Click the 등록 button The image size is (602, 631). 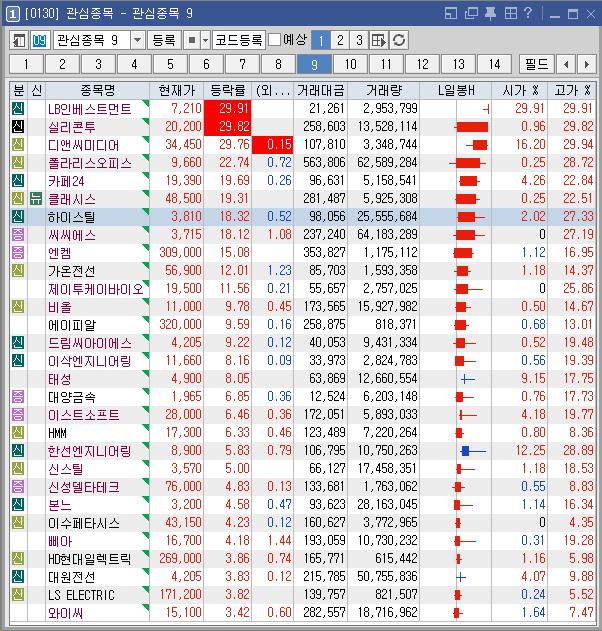pyautogui.click(x=164, y=40)
